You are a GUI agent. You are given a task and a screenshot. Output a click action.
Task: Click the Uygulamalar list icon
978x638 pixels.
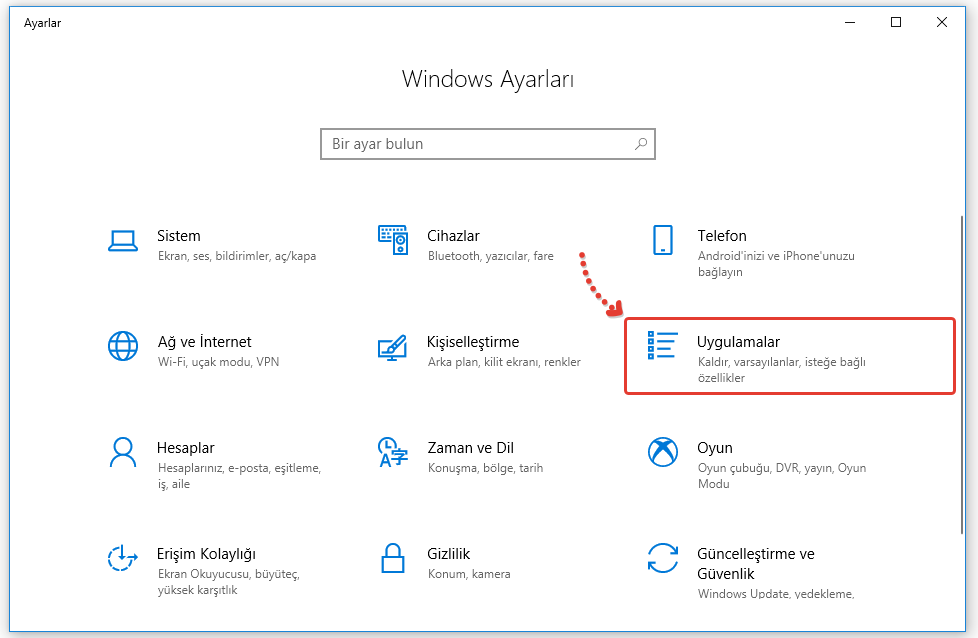point(662,346)
